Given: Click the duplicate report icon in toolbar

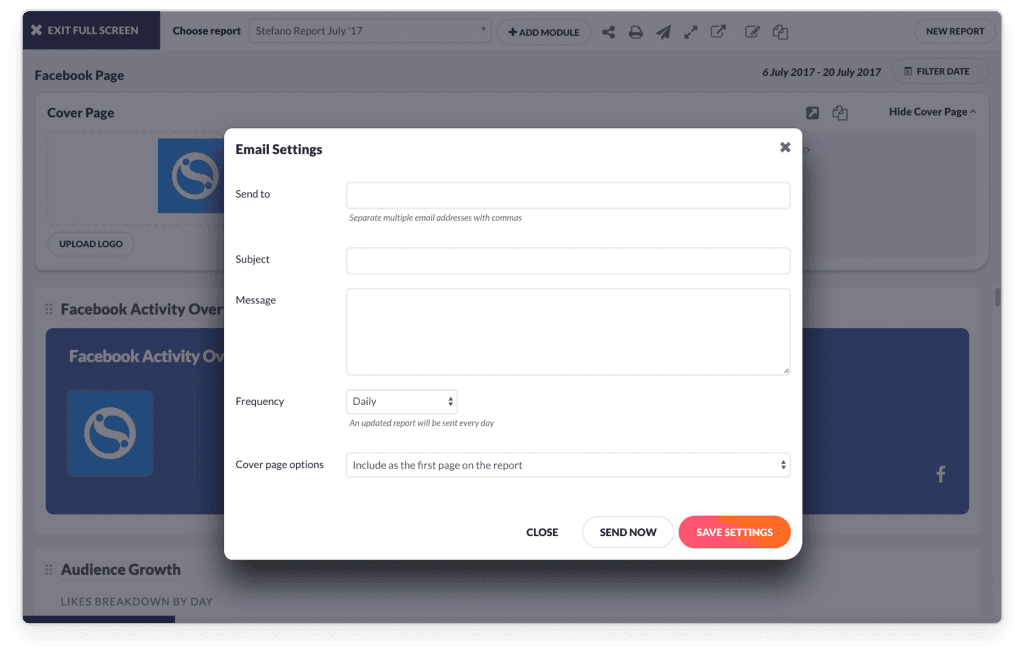Looking at the screenshot, I should [780, 31].
